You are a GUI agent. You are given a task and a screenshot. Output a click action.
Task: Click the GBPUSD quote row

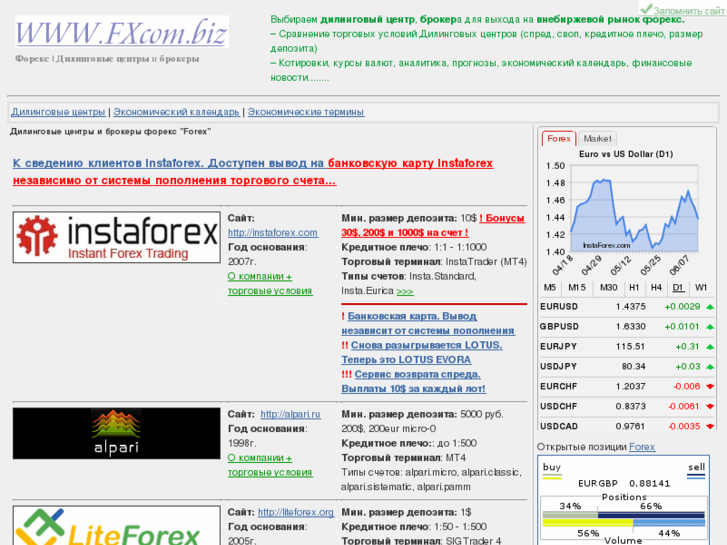(x=626, y=327)
